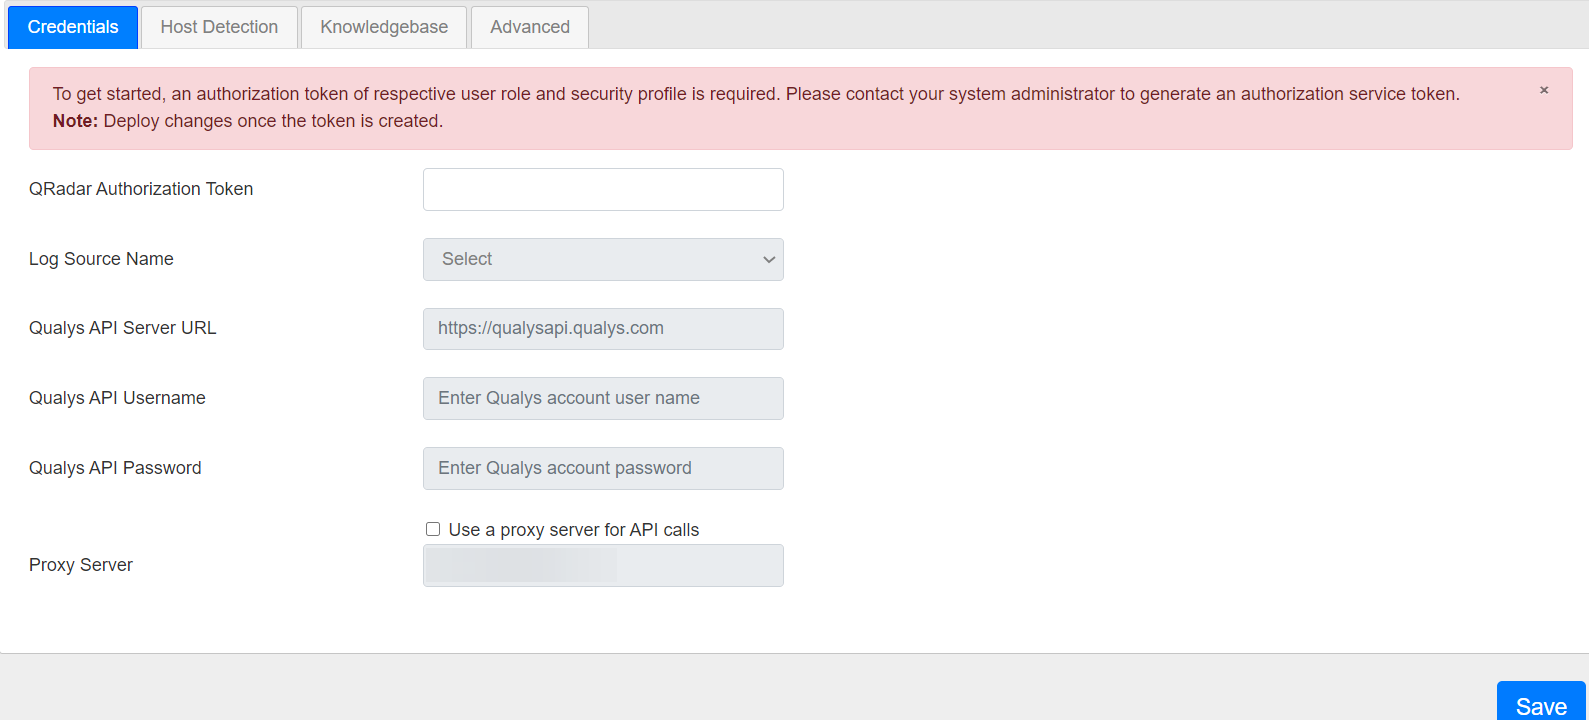Focus the QRadar Authorization Token field
1589x720 pixels.
pos(603,189)
